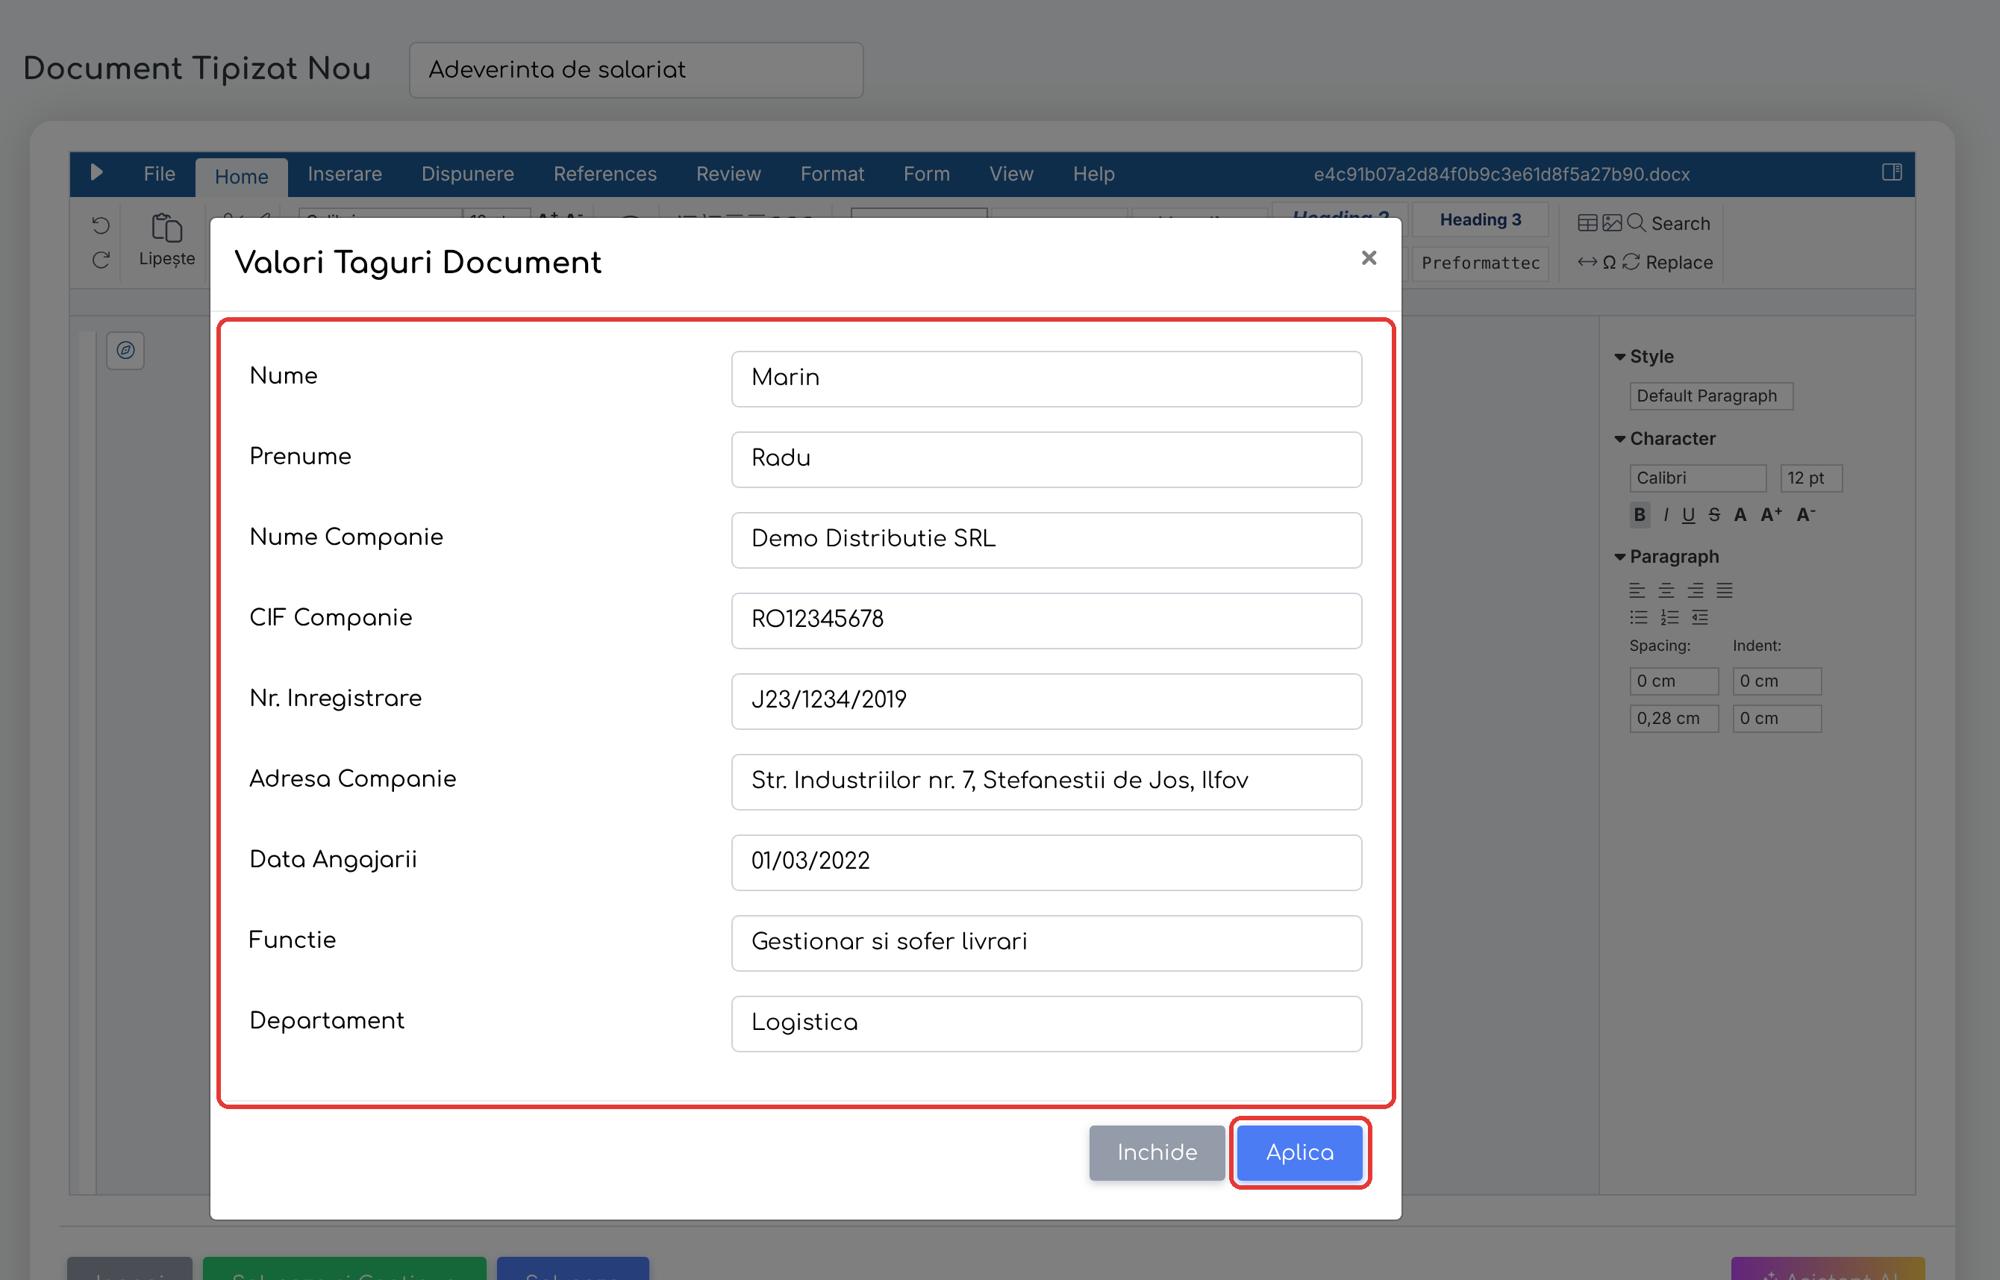The image size is (2000, 1280).
Task: Toggle Strikethrough in the Character panel
Action: (x=1715, y=515)
